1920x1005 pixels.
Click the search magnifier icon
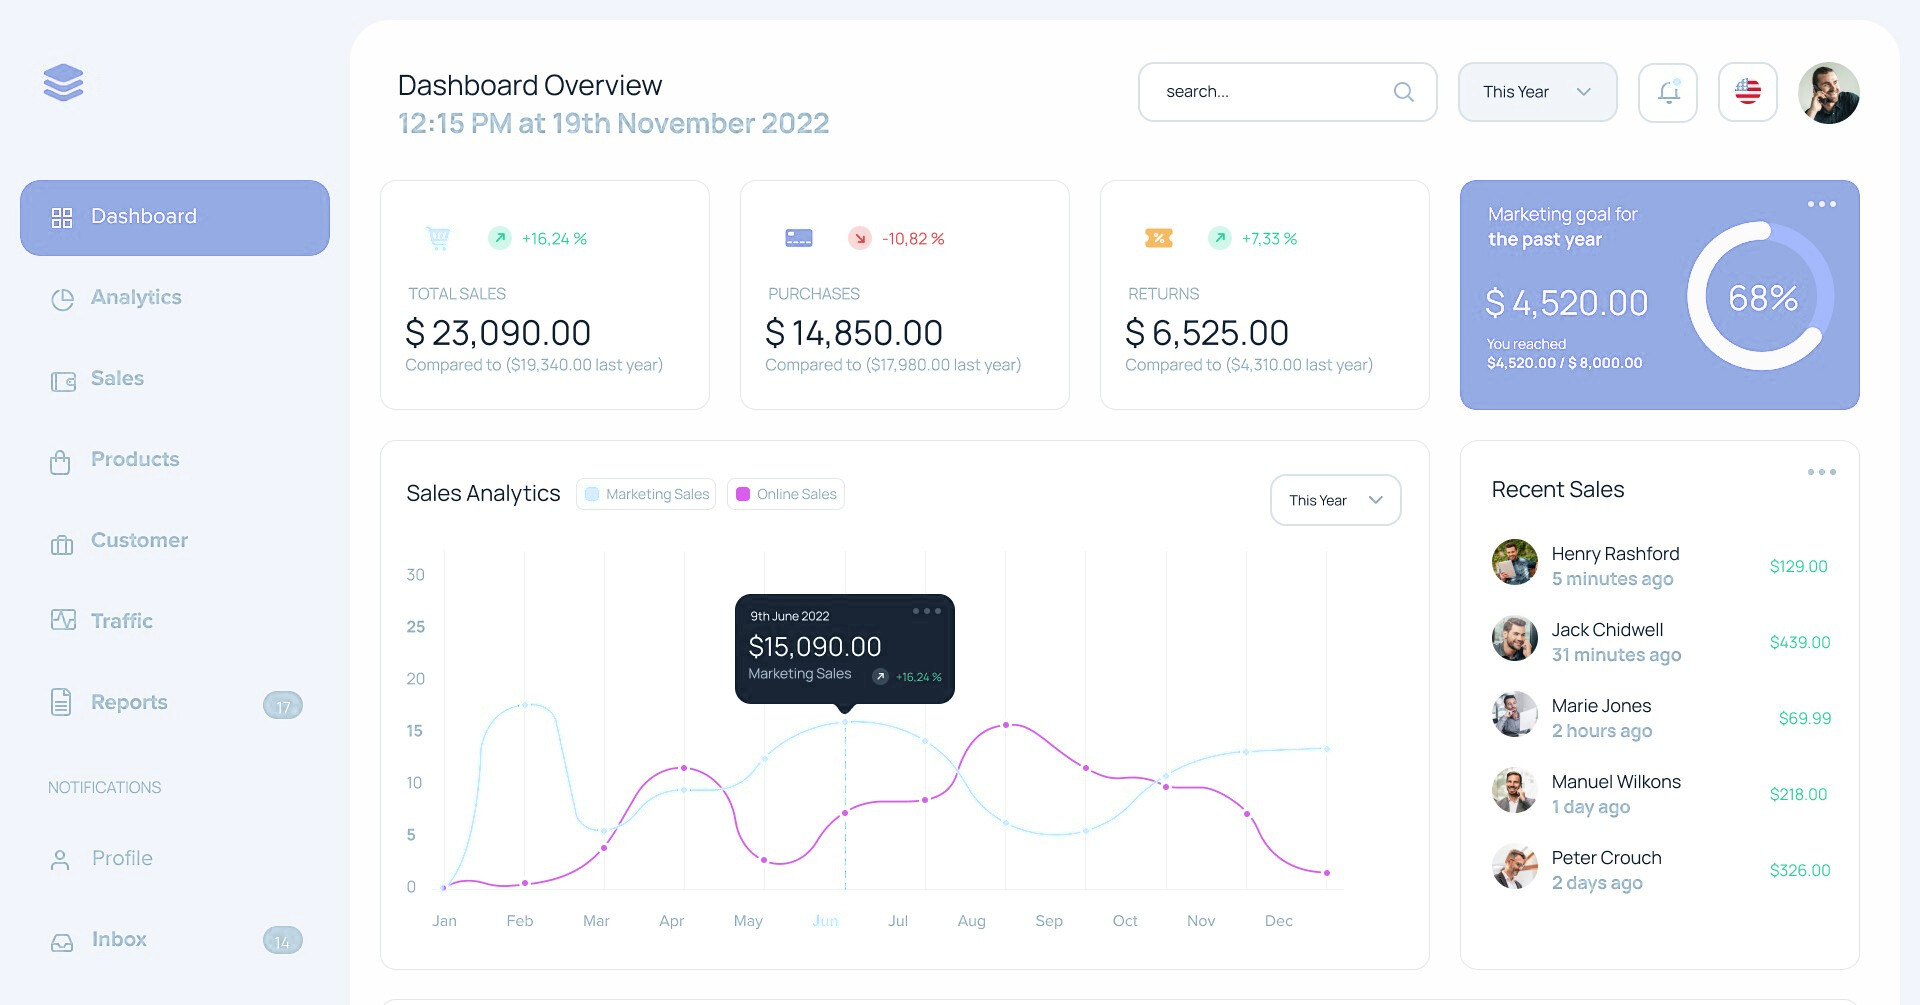[x=1403, y=92]
